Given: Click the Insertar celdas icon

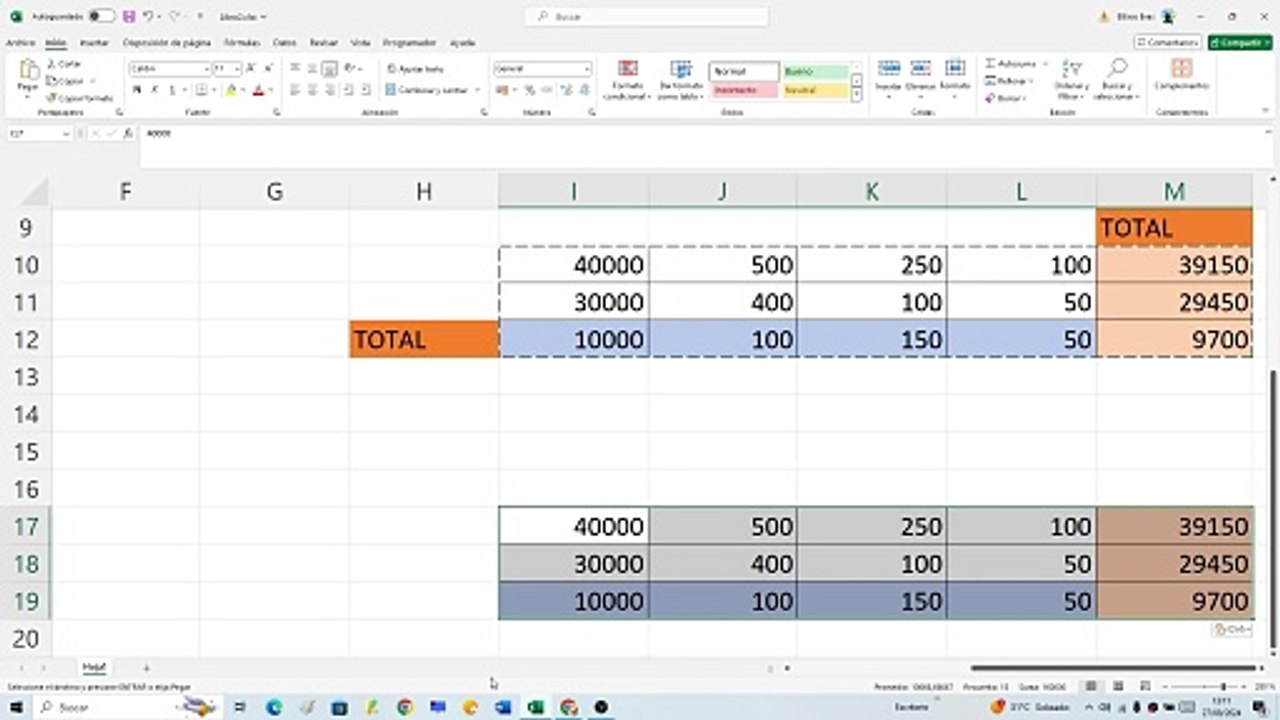Looking at the screenshot, I should tap(888, 68).
